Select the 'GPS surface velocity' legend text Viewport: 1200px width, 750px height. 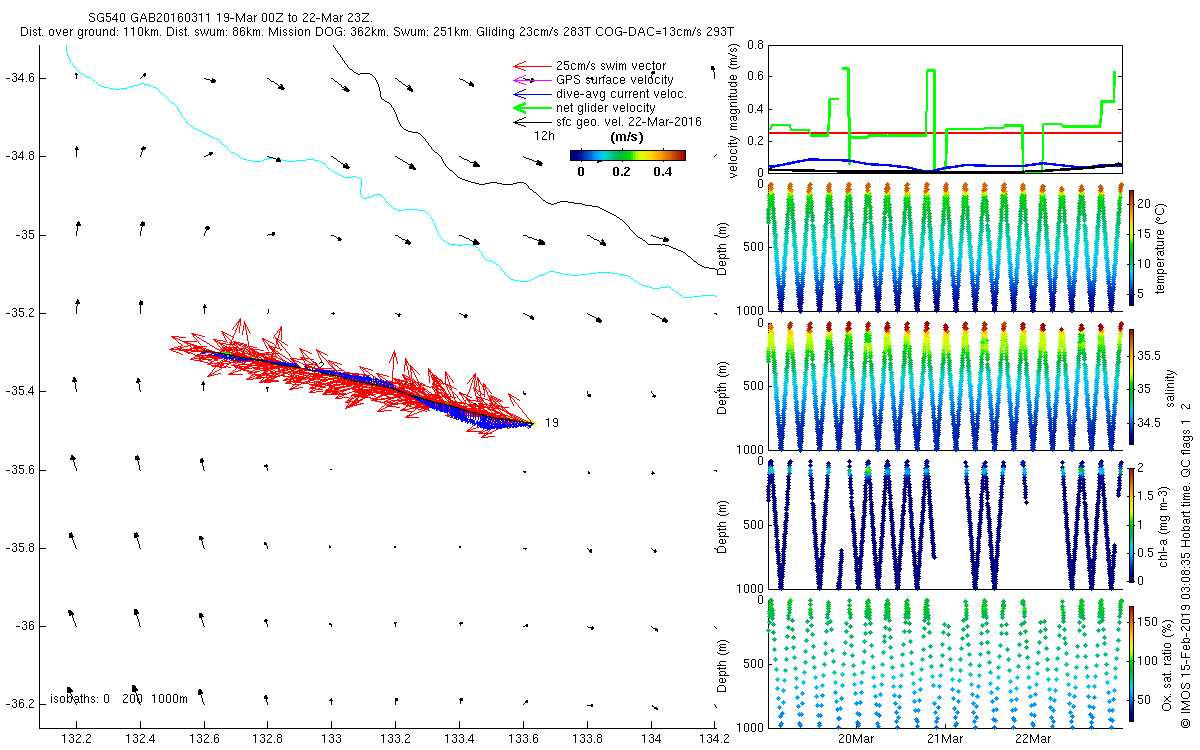point(614,80)
